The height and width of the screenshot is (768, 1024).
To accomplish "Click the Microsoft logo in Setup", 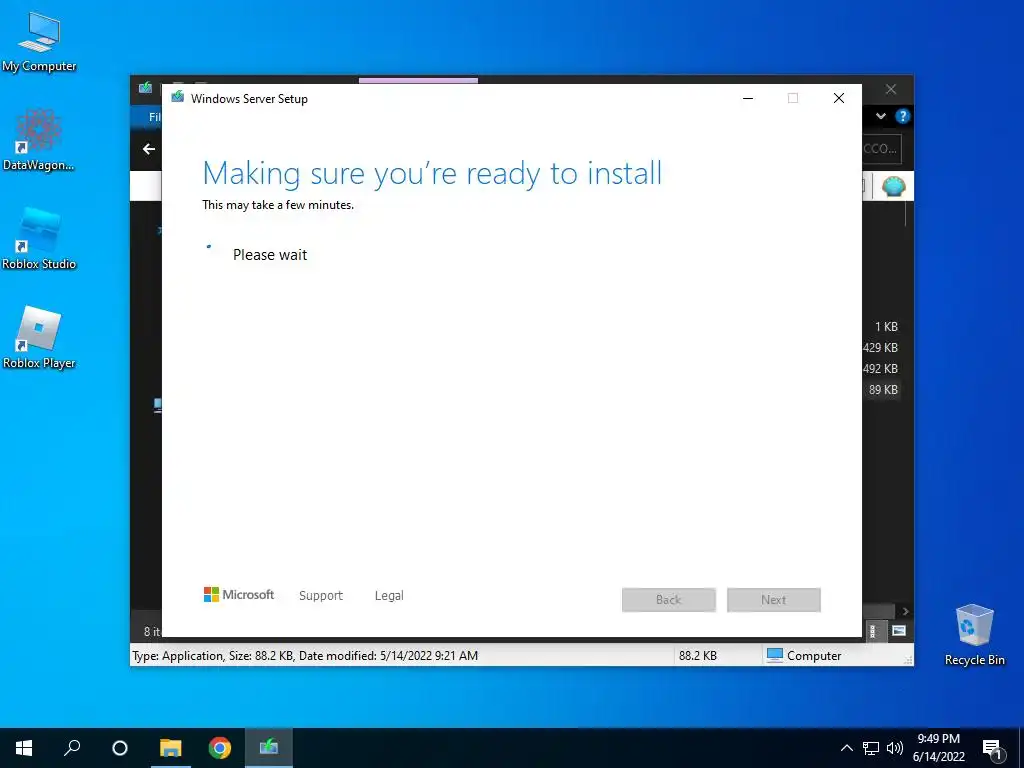I will coord(239,595).
